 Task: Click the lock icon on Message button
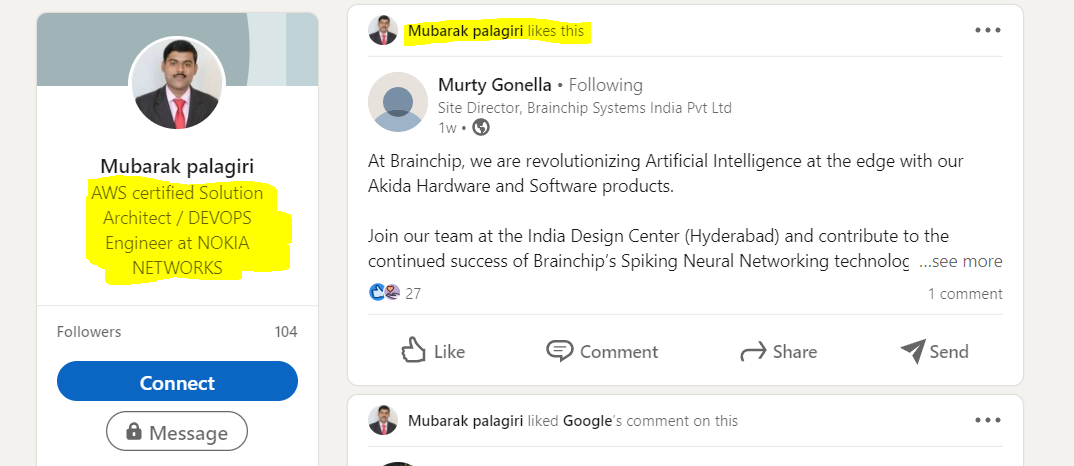134,432
